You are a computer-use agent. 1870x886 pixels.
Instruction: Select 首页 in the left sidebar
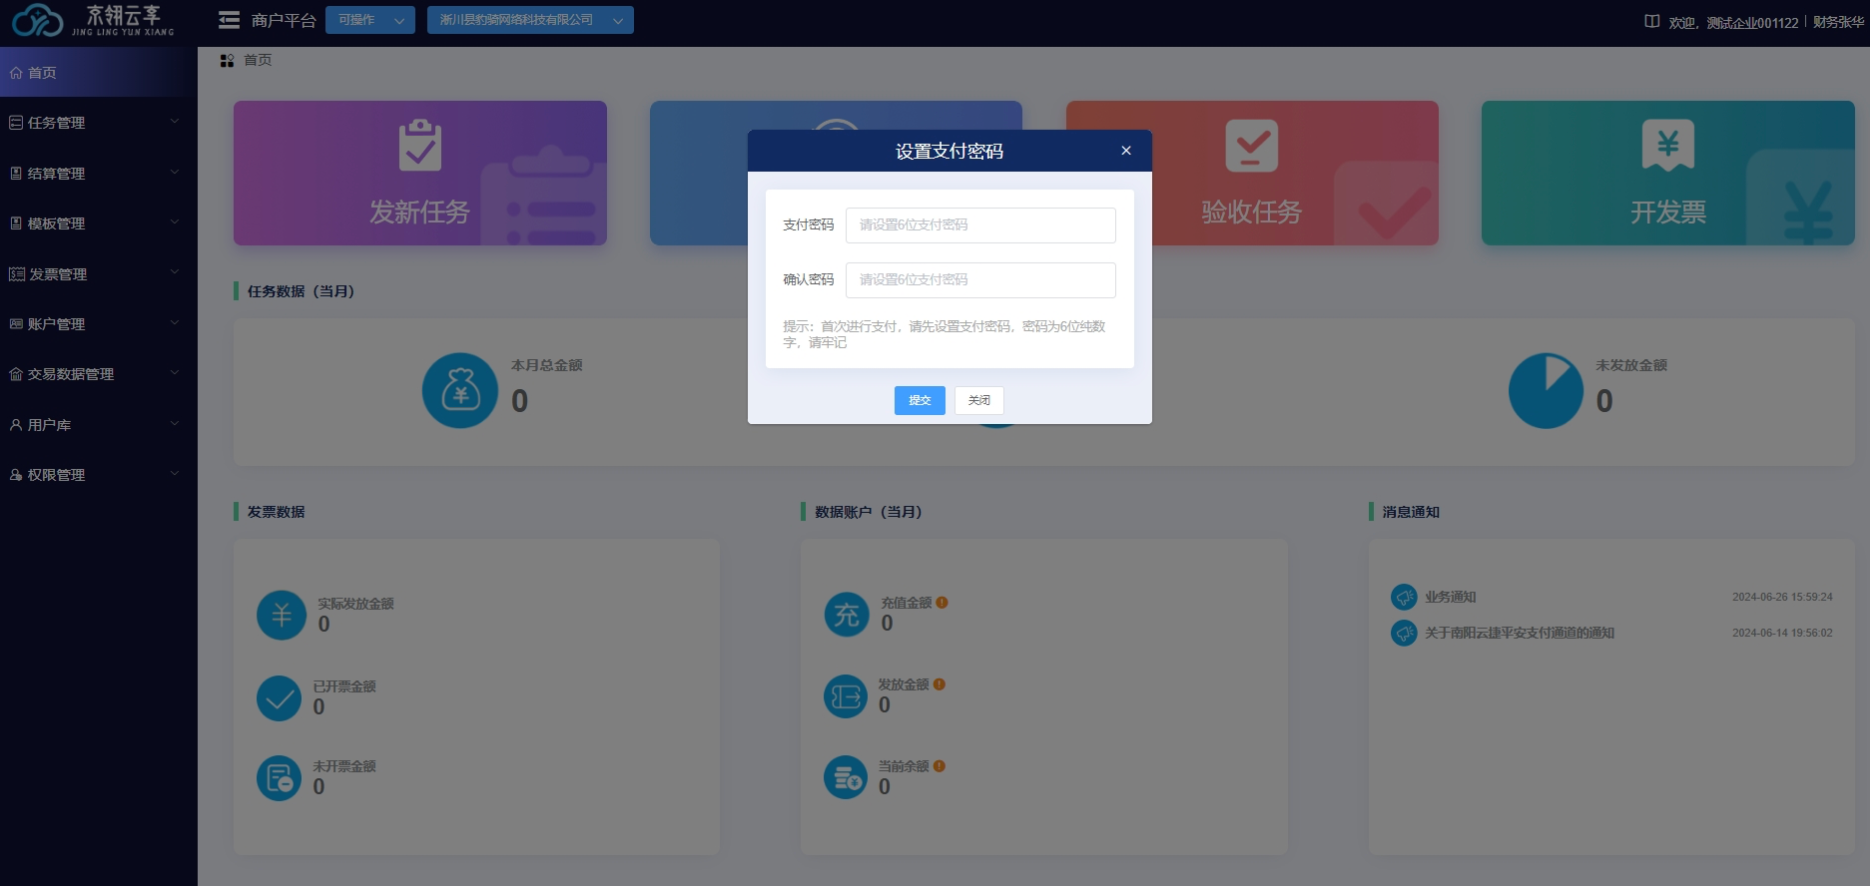42,73
